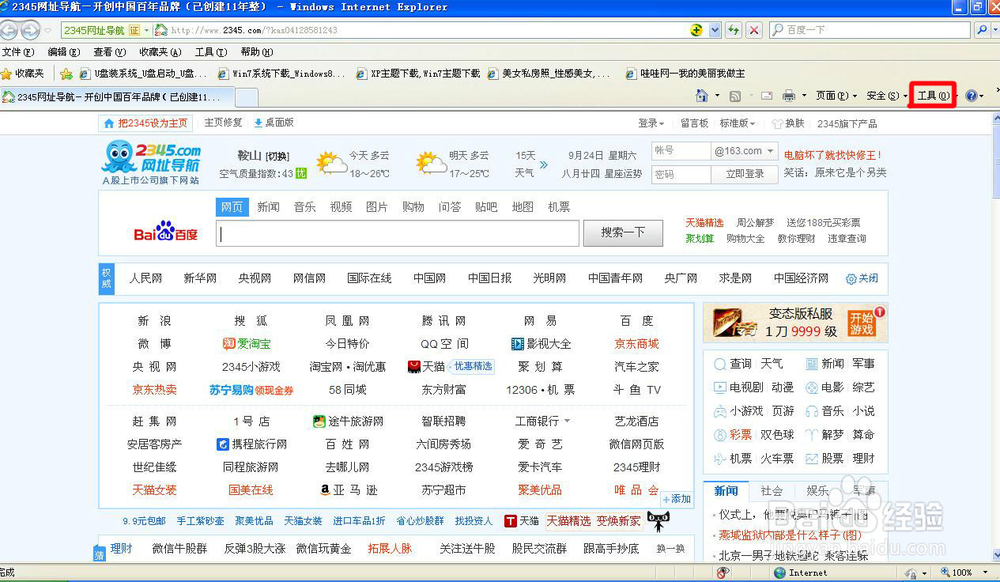Open the 编辑(E) menu
1000x582 pixels.
(64, 52)
